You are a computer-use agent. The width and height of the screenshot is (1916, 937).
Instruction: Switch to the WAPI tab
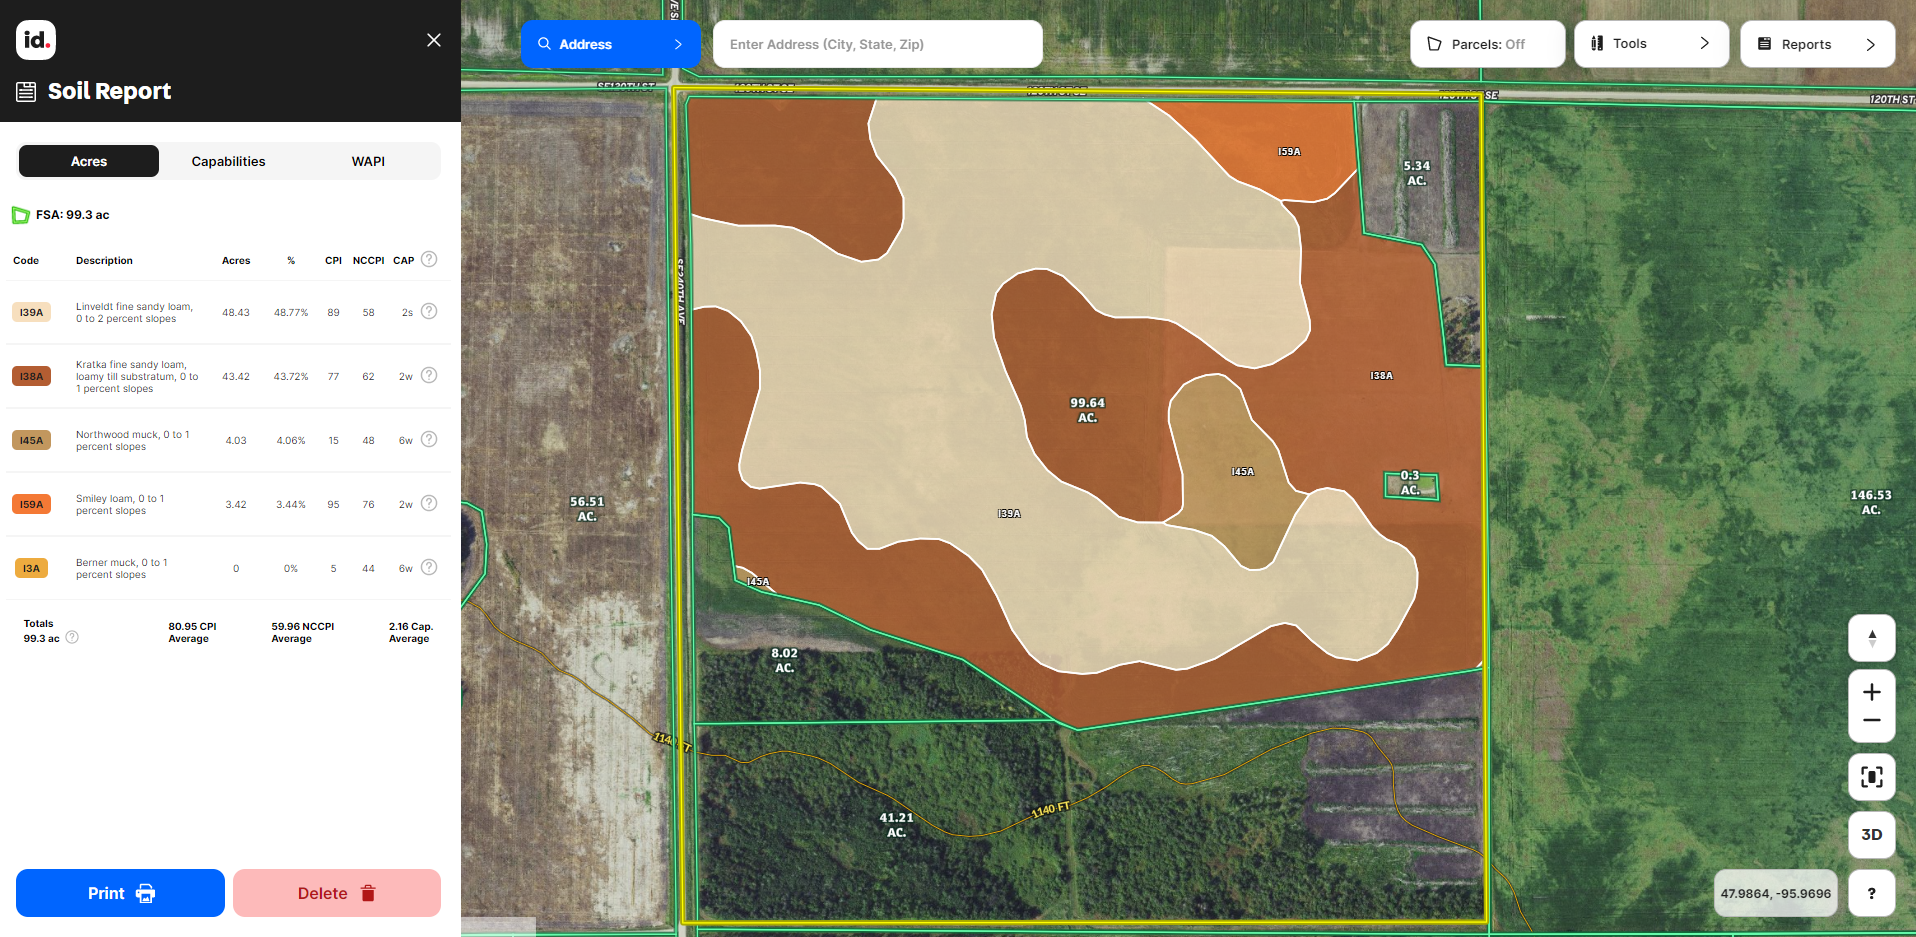[368, 161]
